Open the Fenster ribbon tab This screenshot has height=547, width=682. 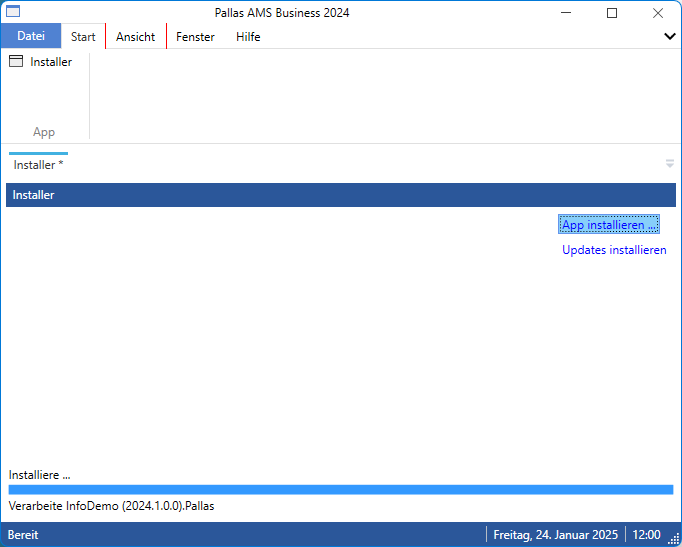(x=195, y=37)
